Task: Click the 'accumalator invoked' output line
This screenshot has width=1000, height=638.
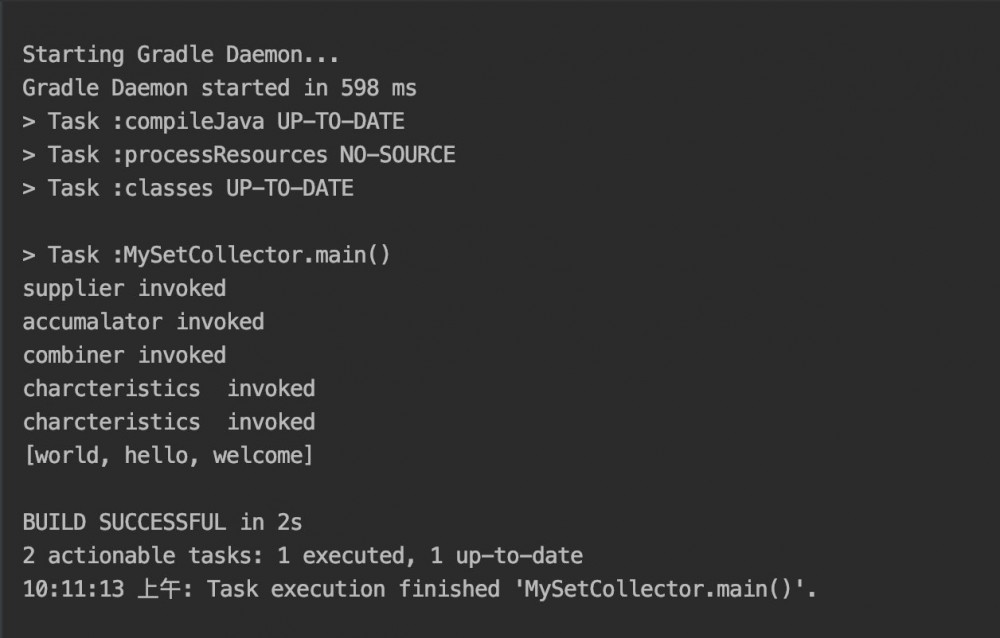Action: click(143, 322)
